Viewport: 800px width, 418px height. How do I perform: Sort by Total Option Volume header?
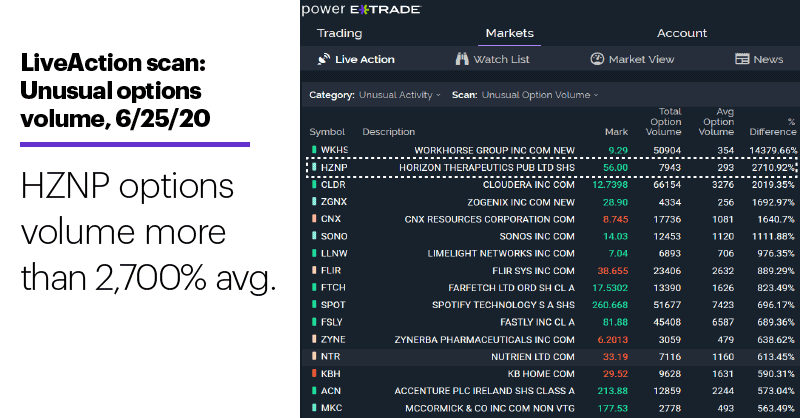pos(664,121)
